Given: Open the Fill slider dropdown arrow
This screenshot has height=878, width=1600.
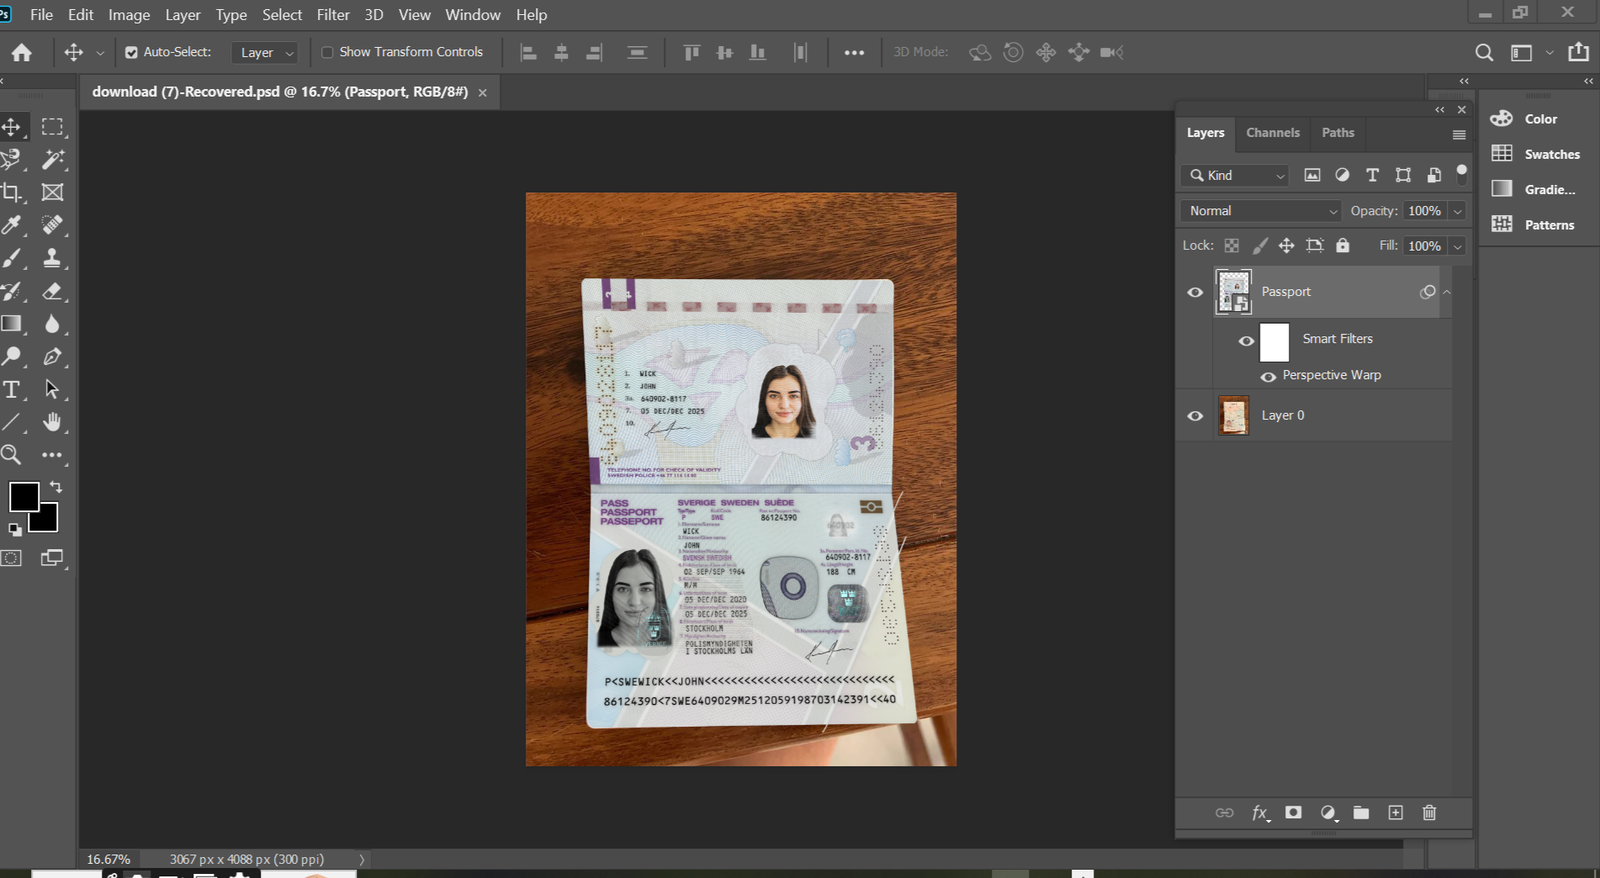Looking at the screenshot, I should (x=1457, y=246).
